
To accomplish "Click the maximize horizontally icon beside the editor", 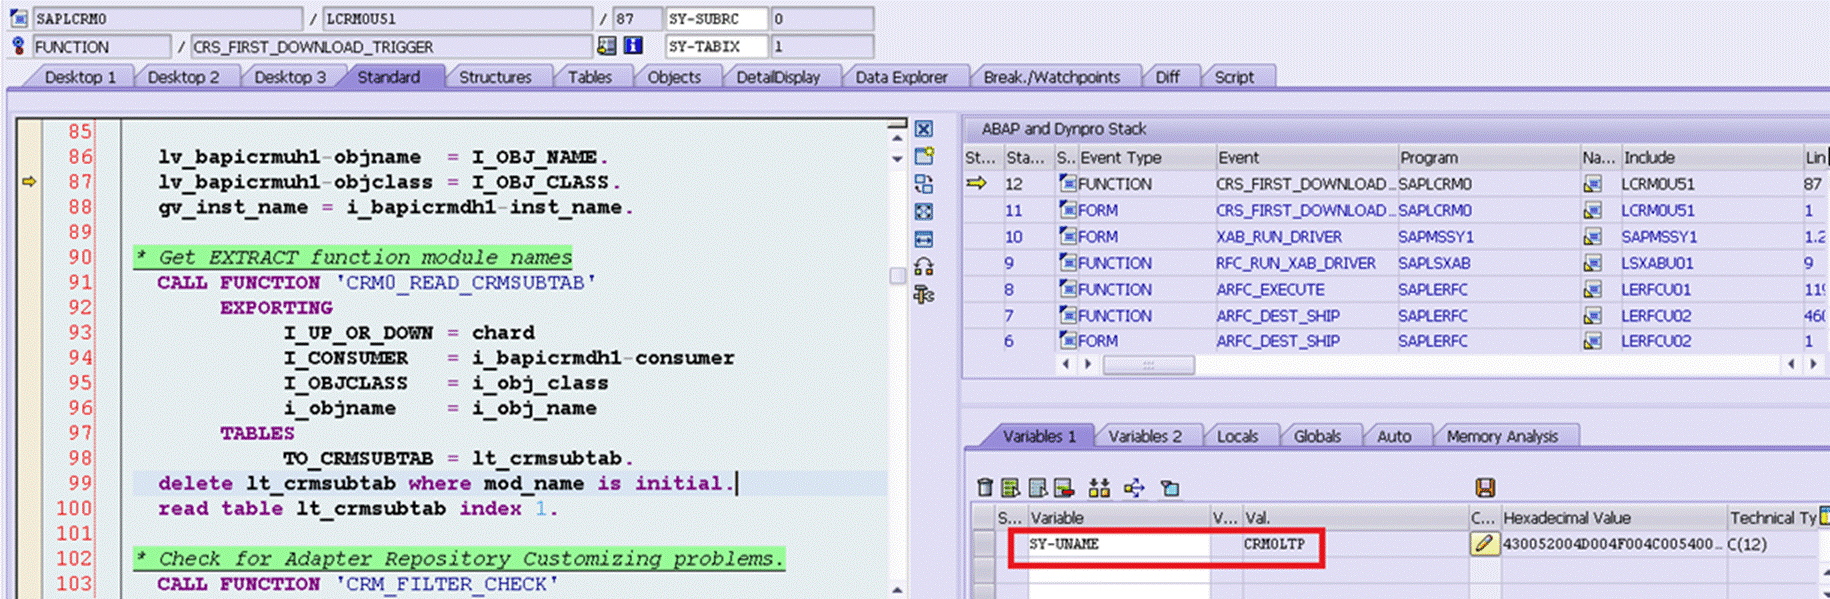I will 924,239.
